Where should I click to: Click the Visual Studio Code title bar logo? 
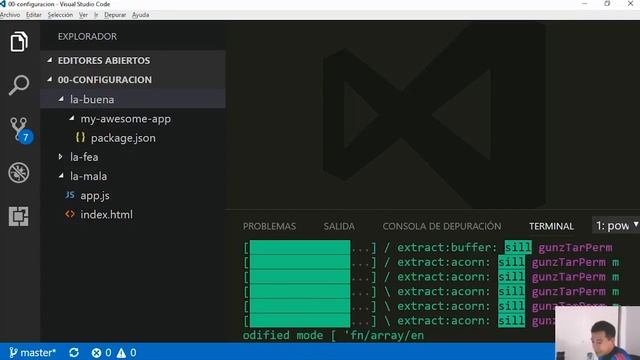tap(3, 4)
